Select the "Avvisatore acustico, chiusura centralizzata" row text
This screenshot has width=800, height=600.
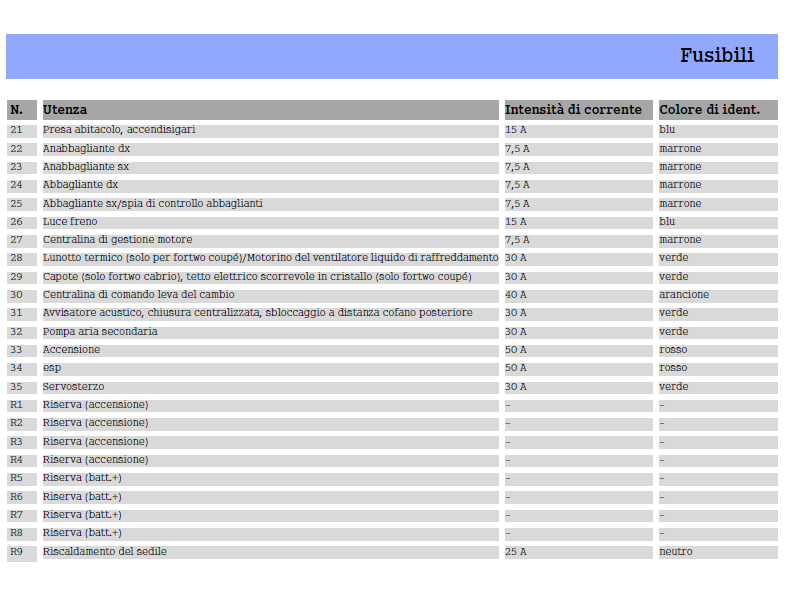click(x=258, y=313)
